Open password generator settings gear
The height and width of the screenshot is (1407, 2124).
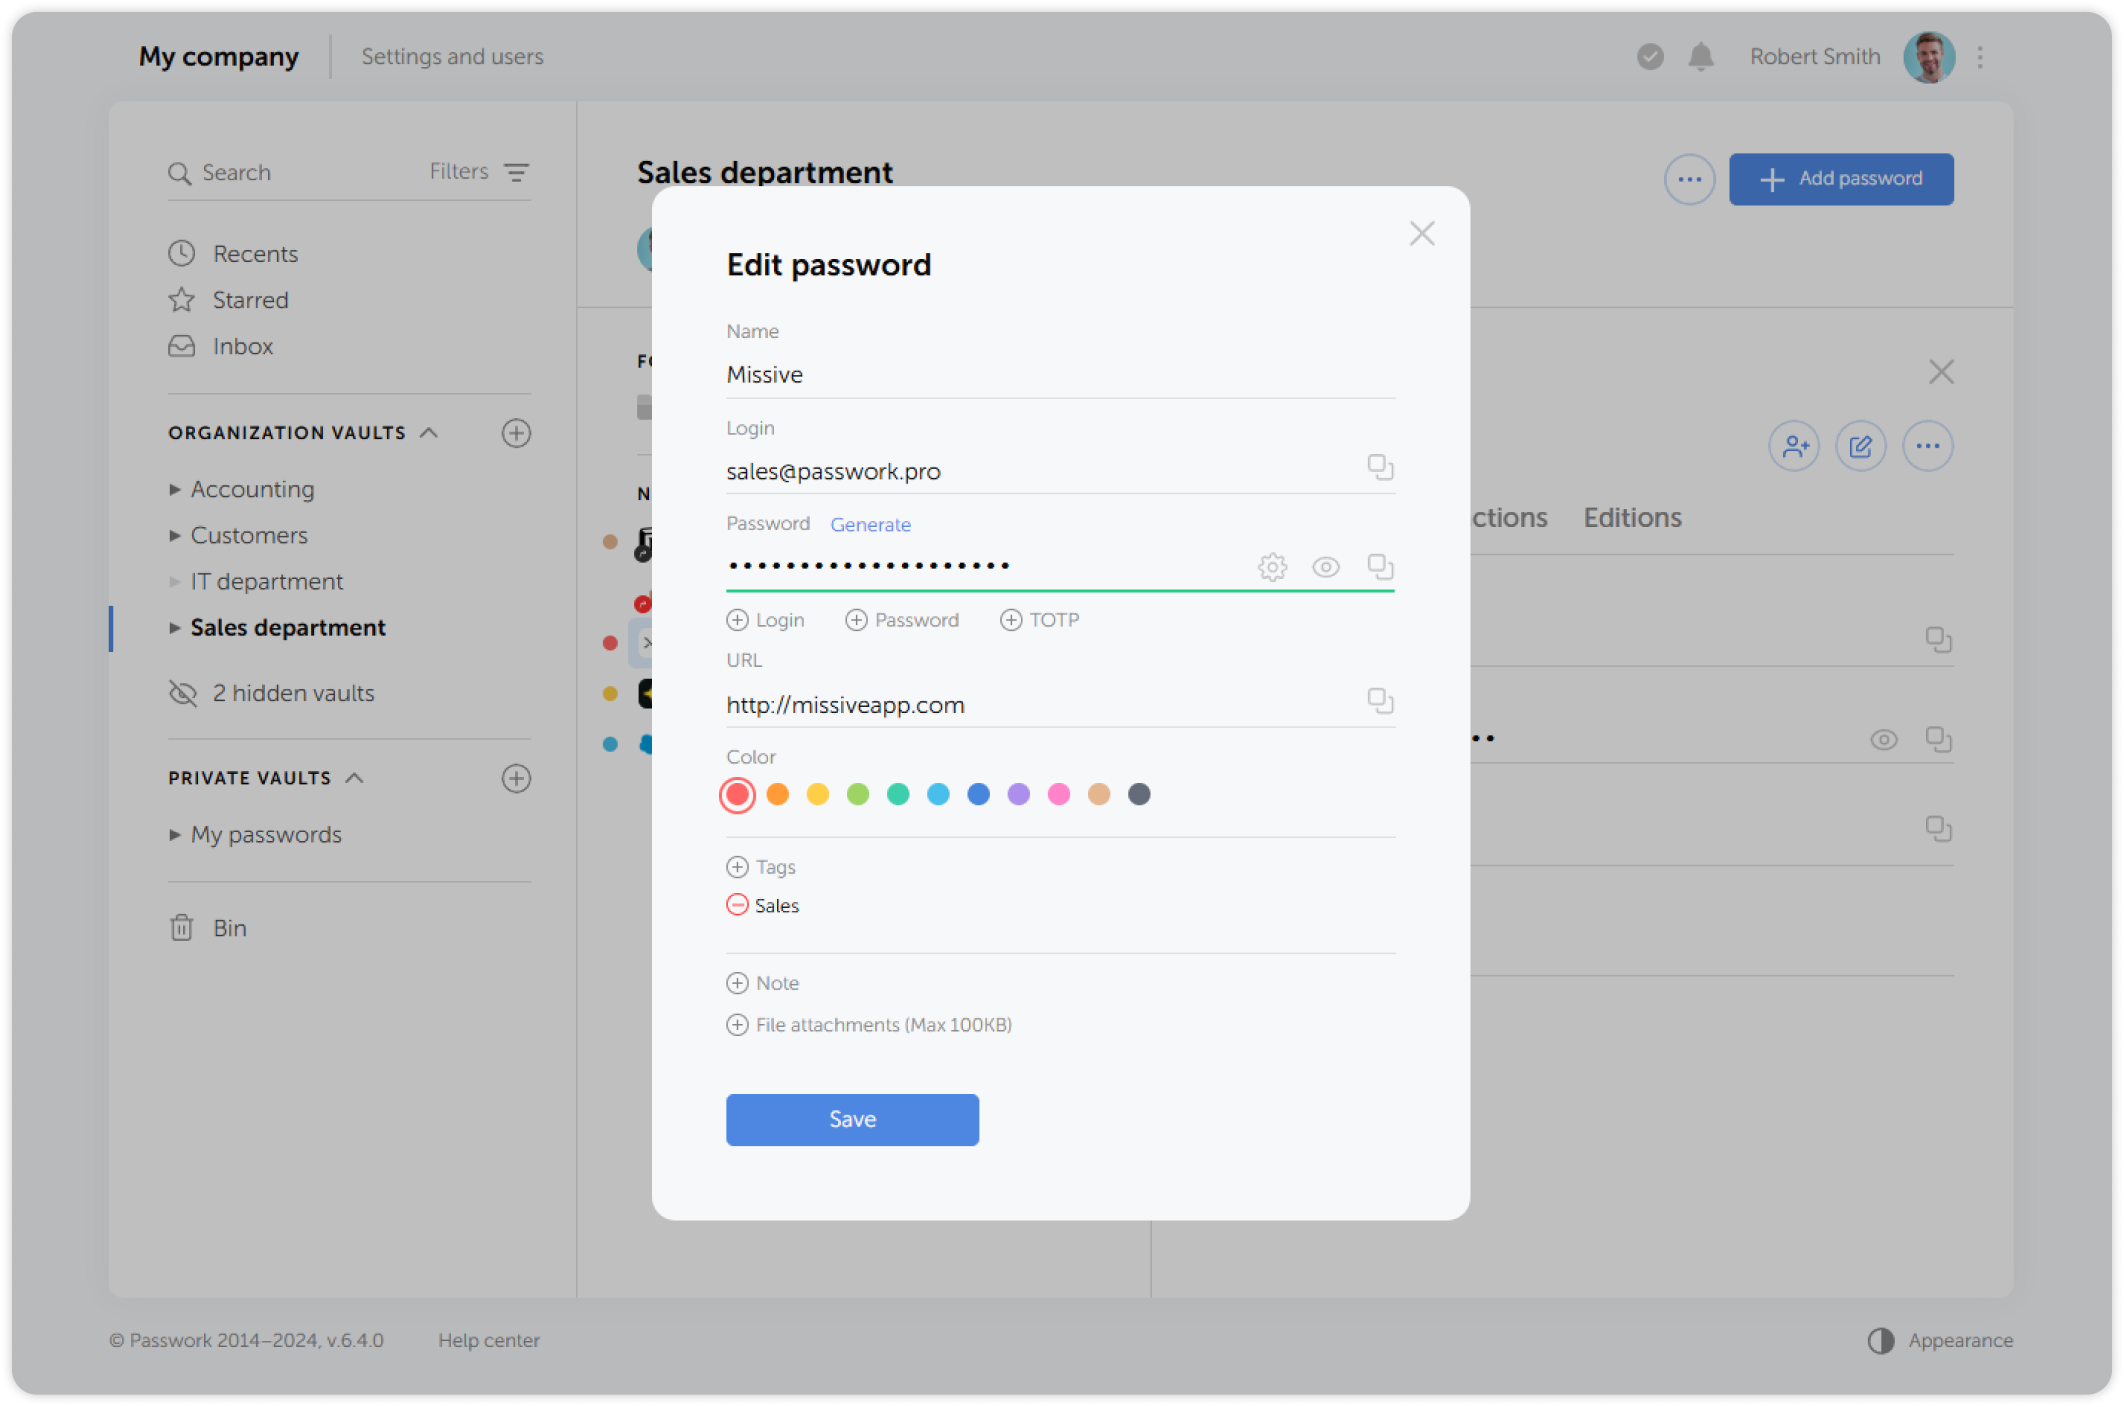[x=1271, y=566]
